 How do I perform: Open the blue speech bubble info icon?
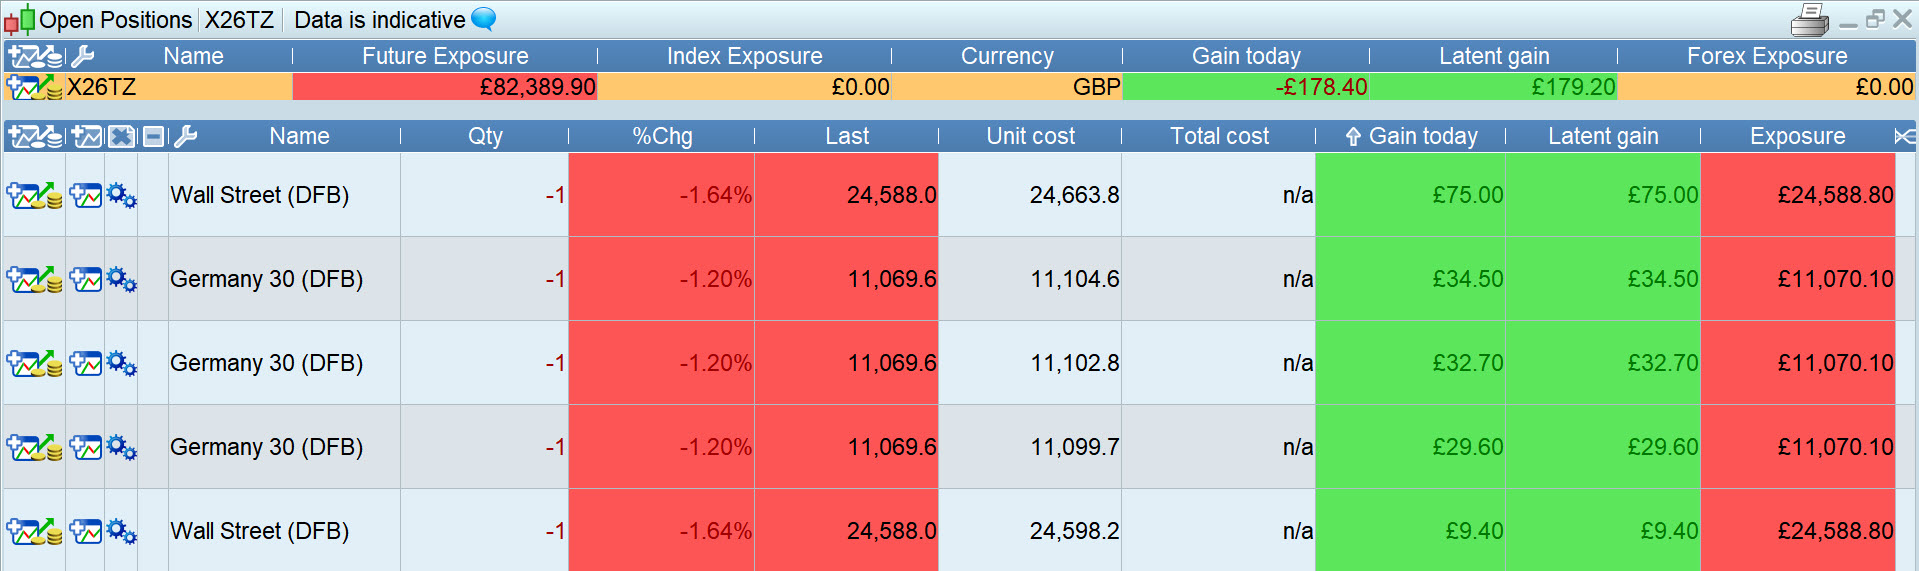(x=484, y=19)
